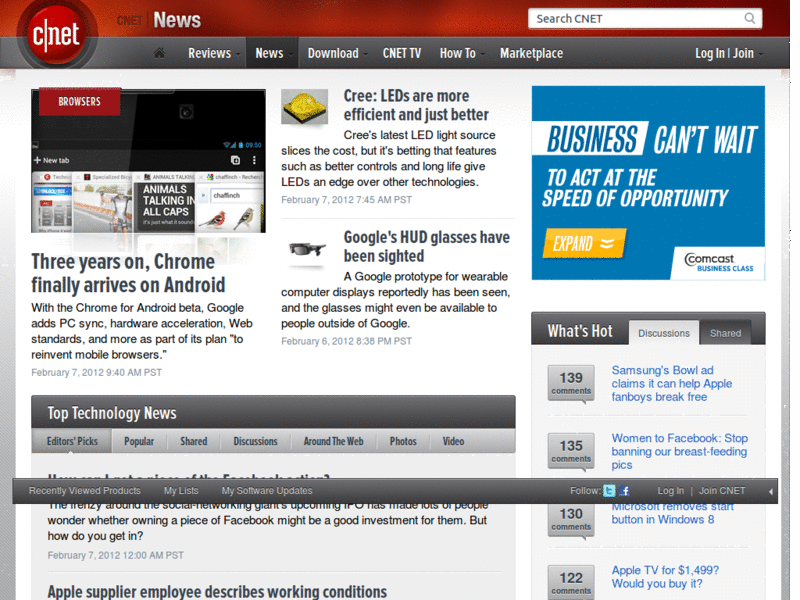The height and width of the screenshot is (600, 800).
Task: Open Google's HUD glasses headline
Action: pyautogui.click(x=427, y=246)
